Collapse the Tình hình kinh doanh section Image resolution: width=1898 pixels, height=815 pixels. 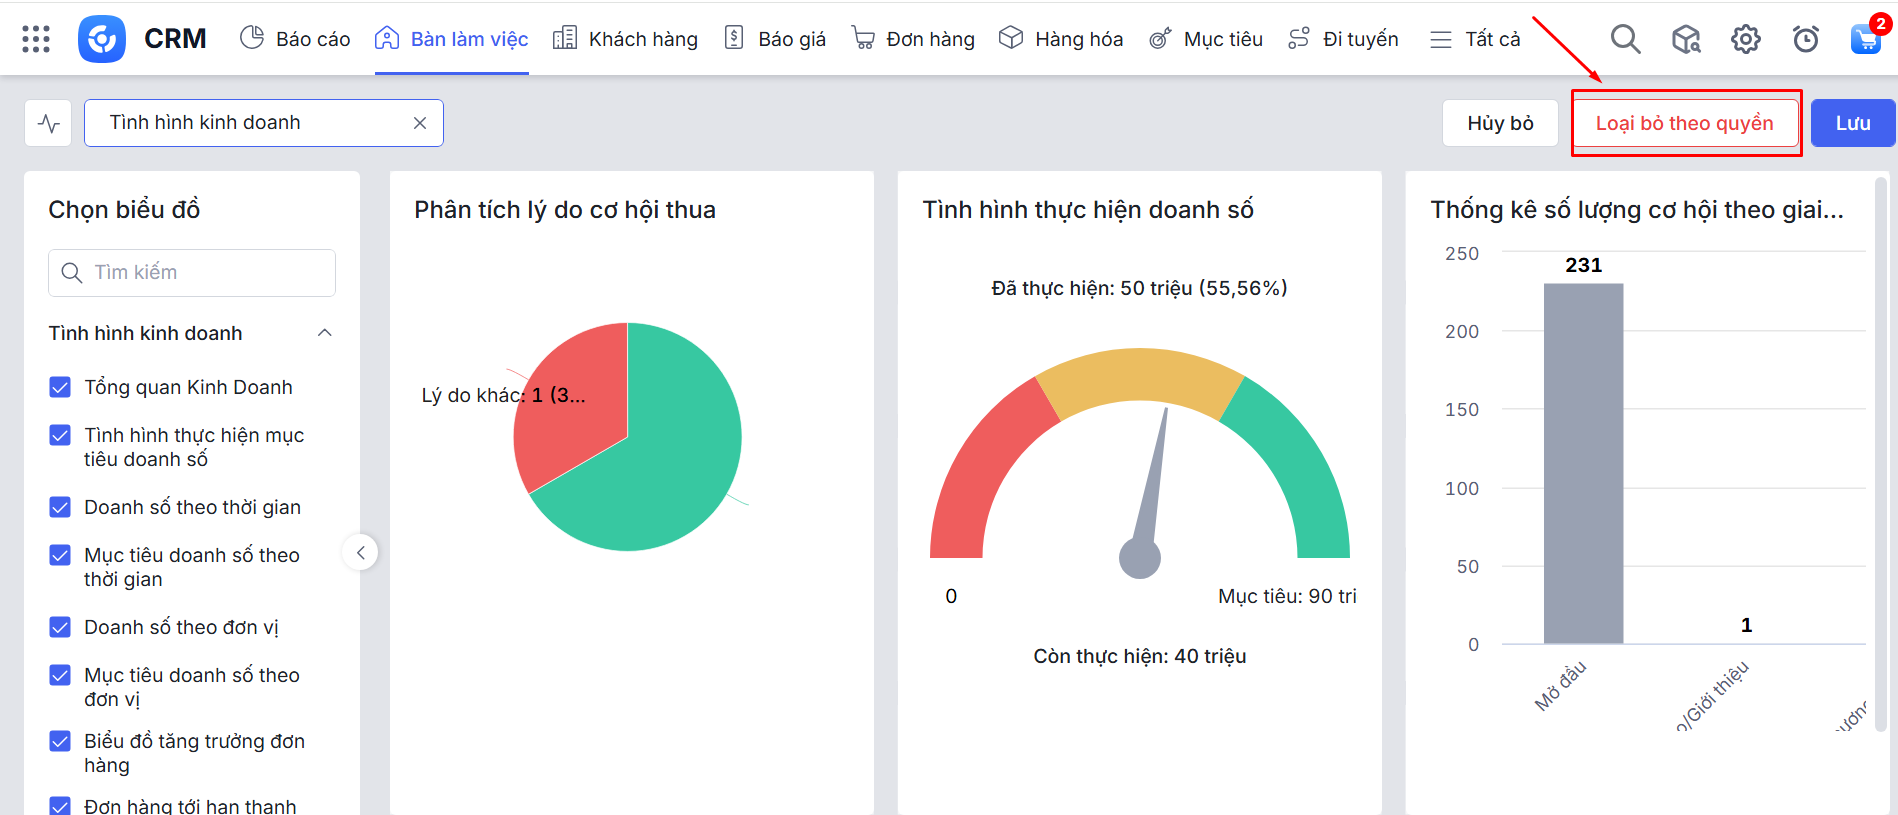(x=324, y=333)
